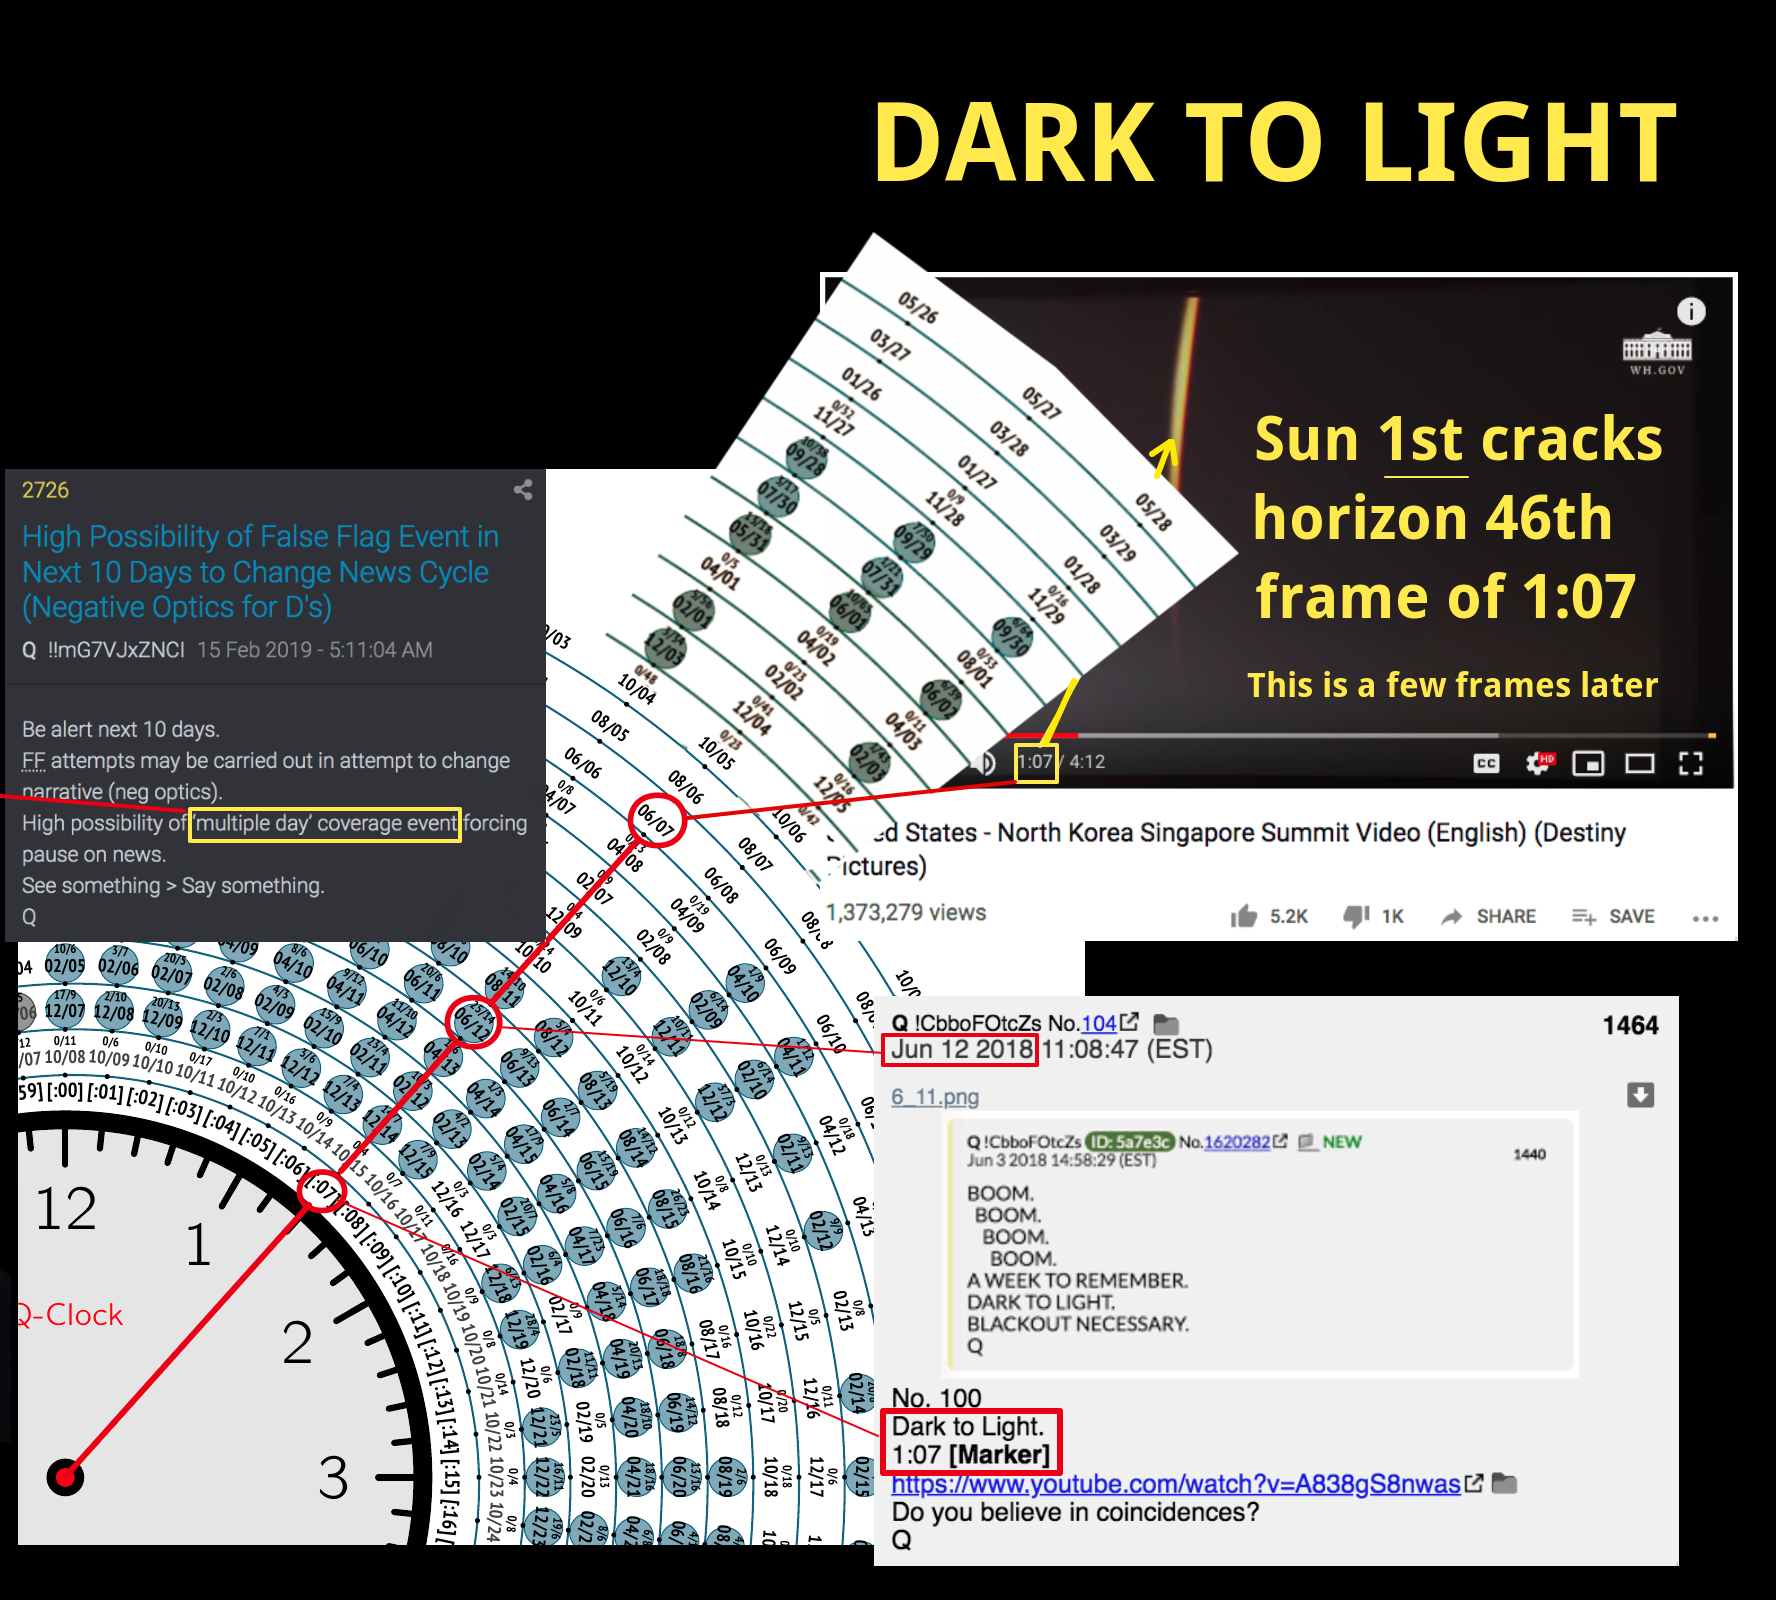1776x1600 pixels.
Task: Click the 15 Feb 2019 - 5:11:04 AM timestamp
Action: 315,650
